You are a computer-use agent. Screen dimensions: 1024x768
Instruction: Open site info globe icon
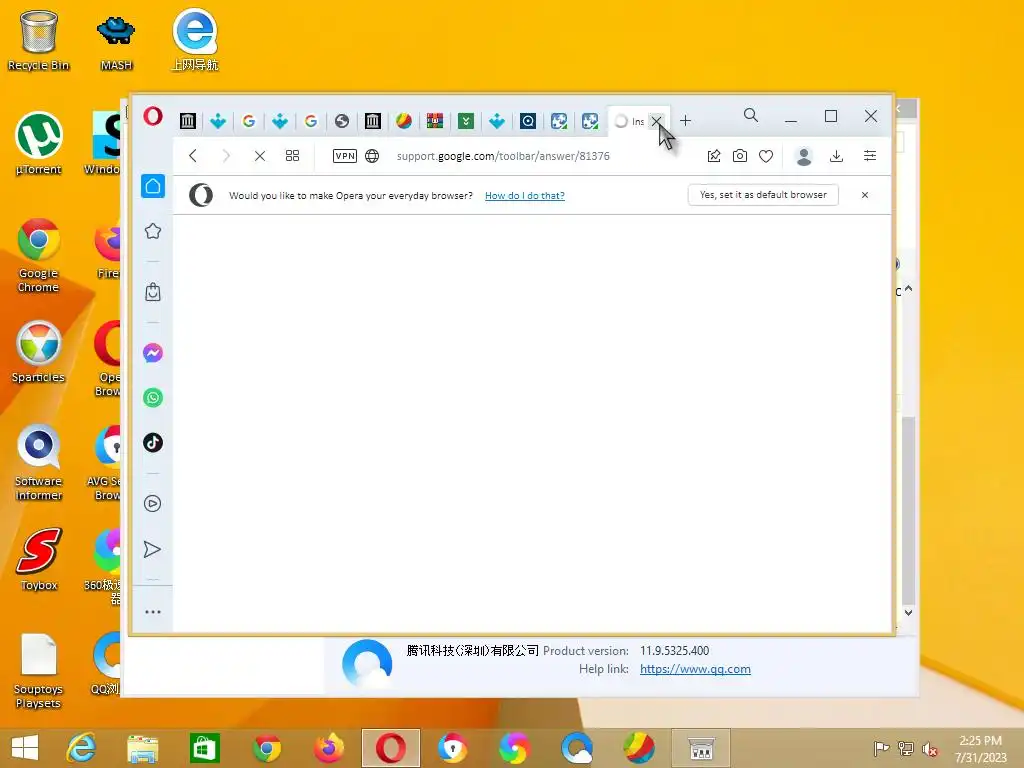(x=372, y=155)
